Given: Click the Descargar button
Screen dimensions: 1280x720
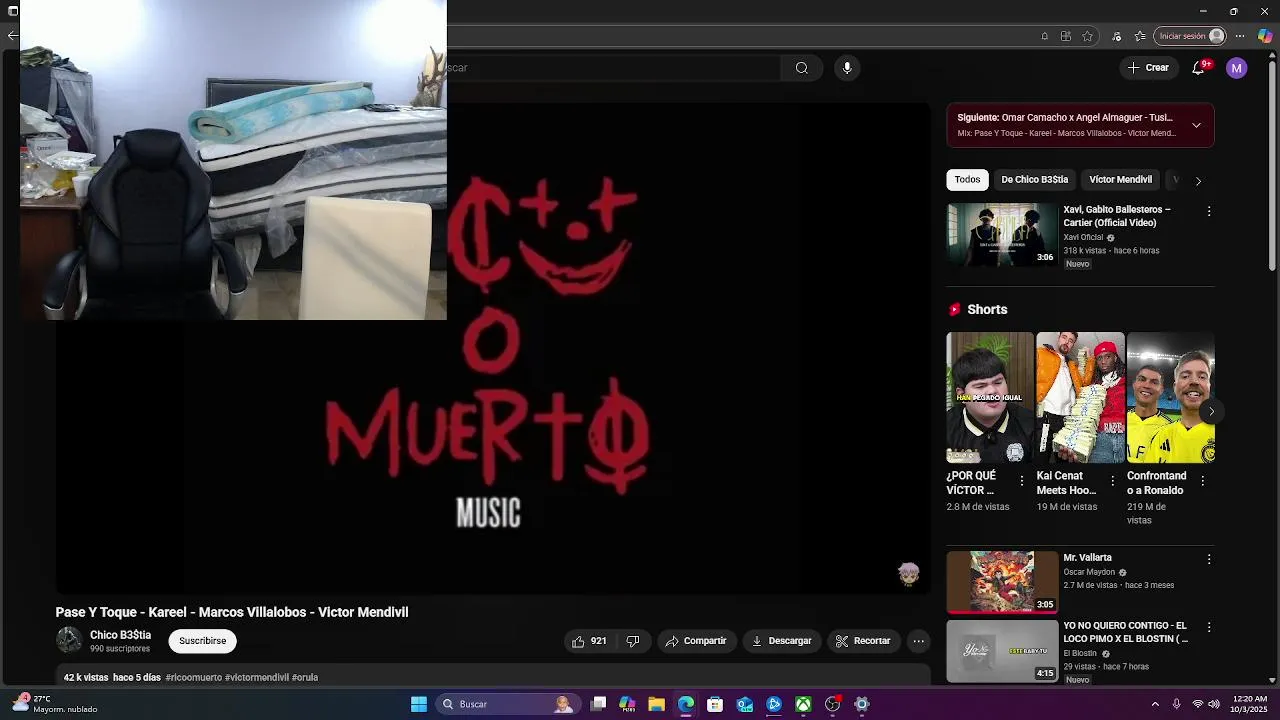Looking at the screenshot, I should point(782,641).
